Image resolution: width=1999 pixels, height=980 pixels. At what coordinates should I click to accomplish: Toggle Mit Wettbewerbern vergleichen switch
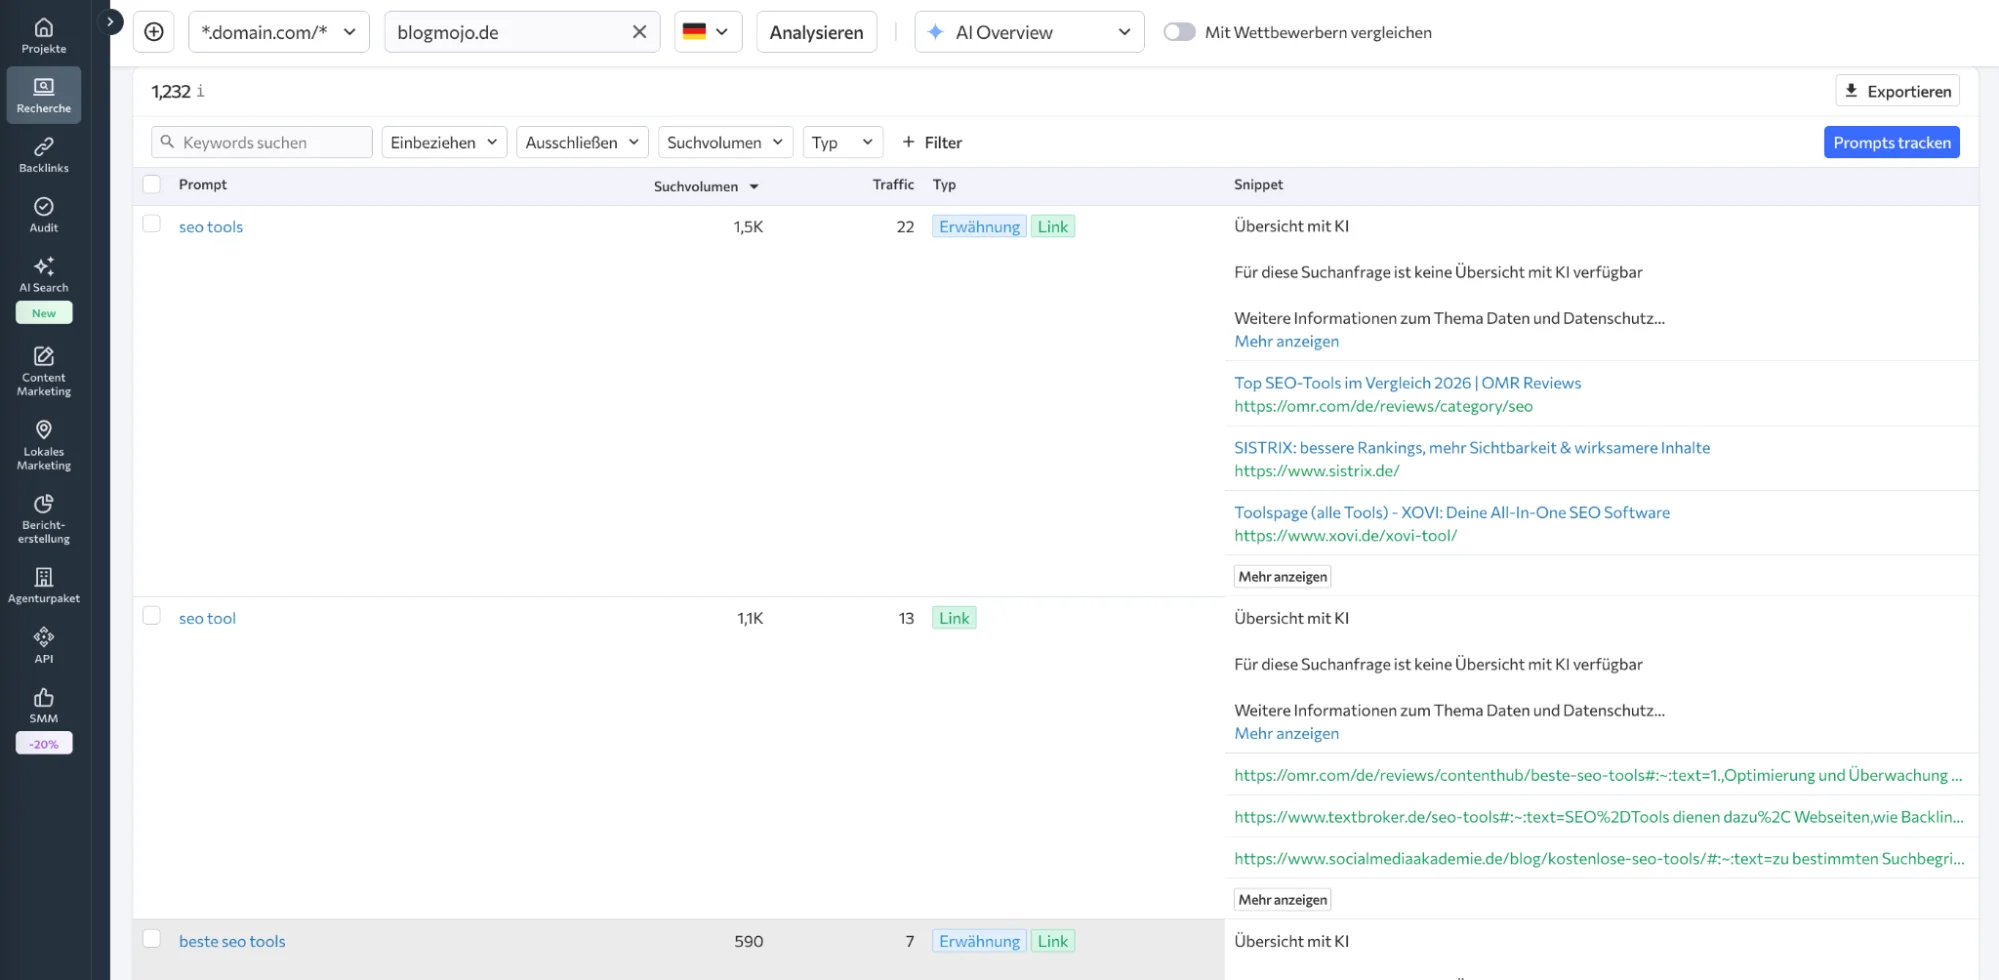1179,32
